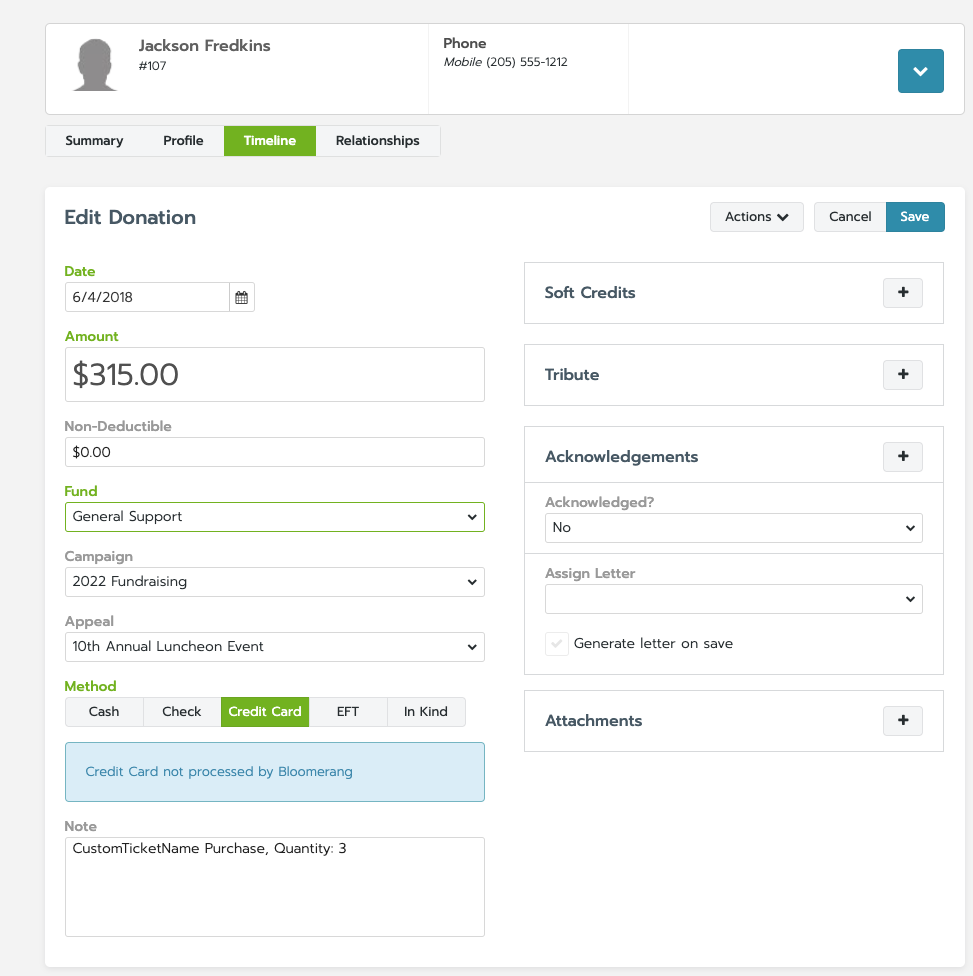973x976 pixels.
Task: Add an acknowledgement with plus icon
Action: coord(903,457)
